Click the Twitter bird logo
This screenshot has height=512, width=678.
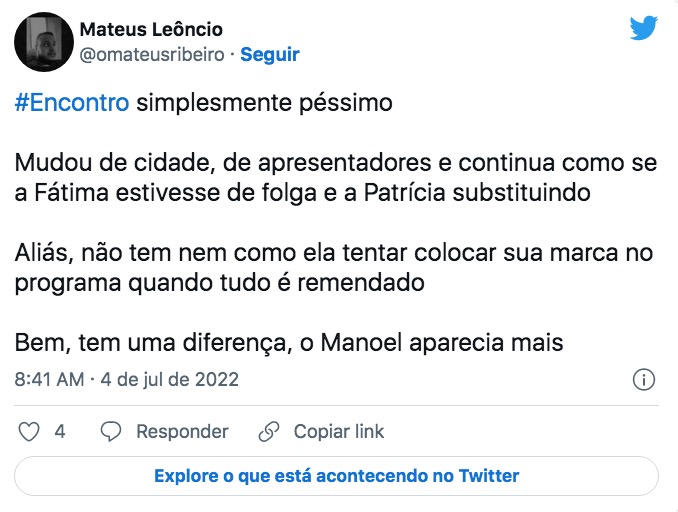(x=643, y=29)
